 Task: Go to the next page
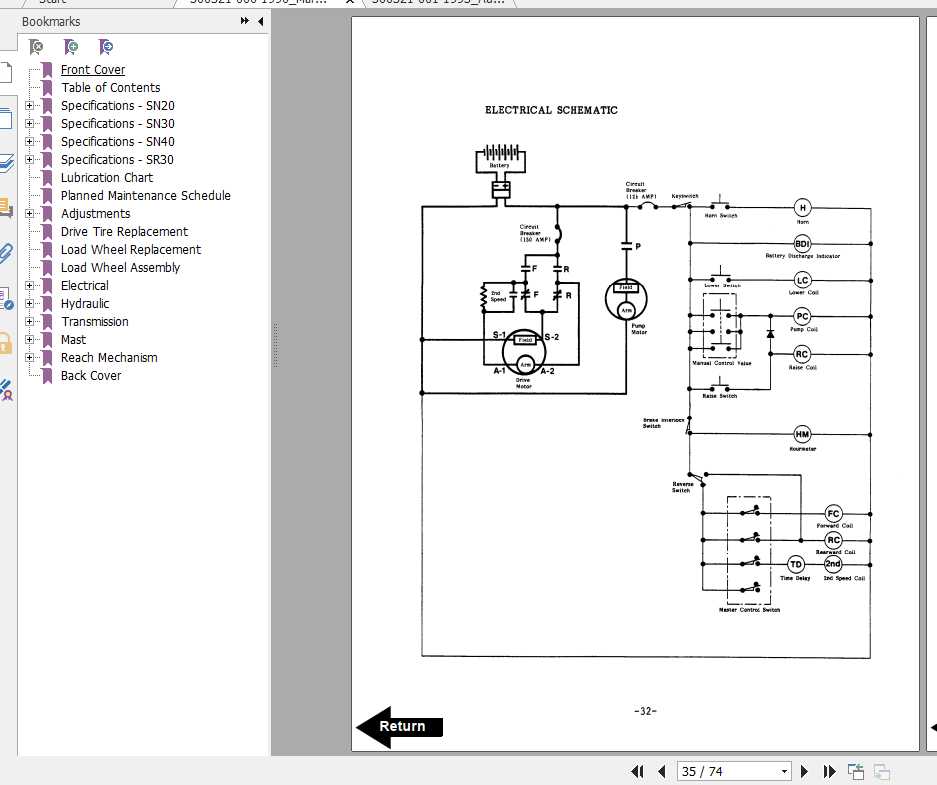click(x=804, y=771)
